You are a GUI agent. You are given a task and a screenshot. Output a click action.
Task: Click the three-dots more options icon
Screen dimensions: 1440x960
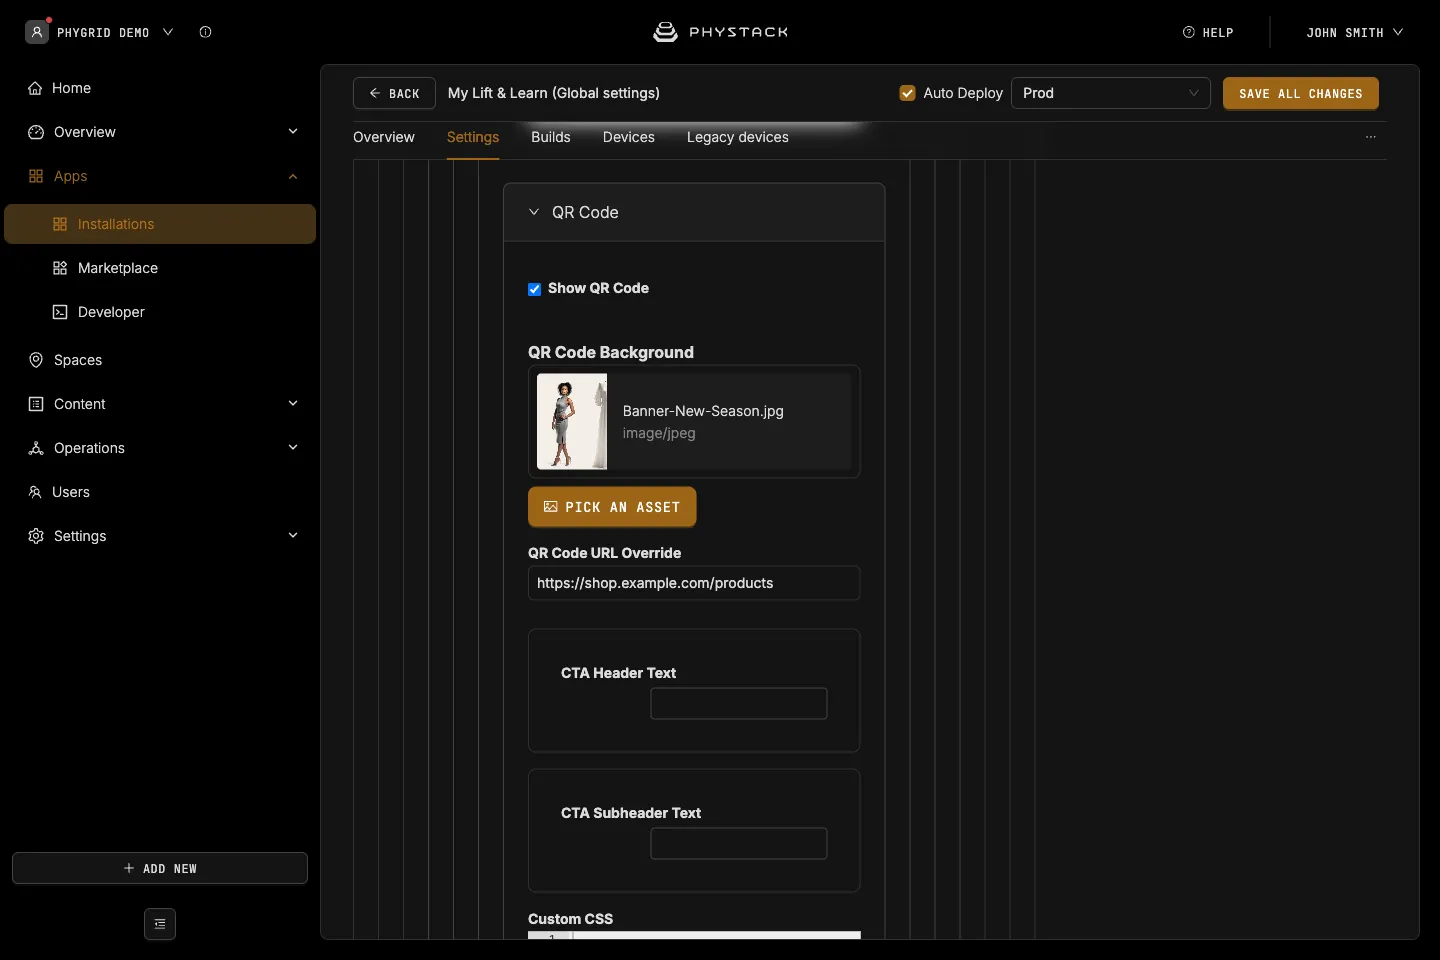pyautogui.click(x=1371, y=137)
